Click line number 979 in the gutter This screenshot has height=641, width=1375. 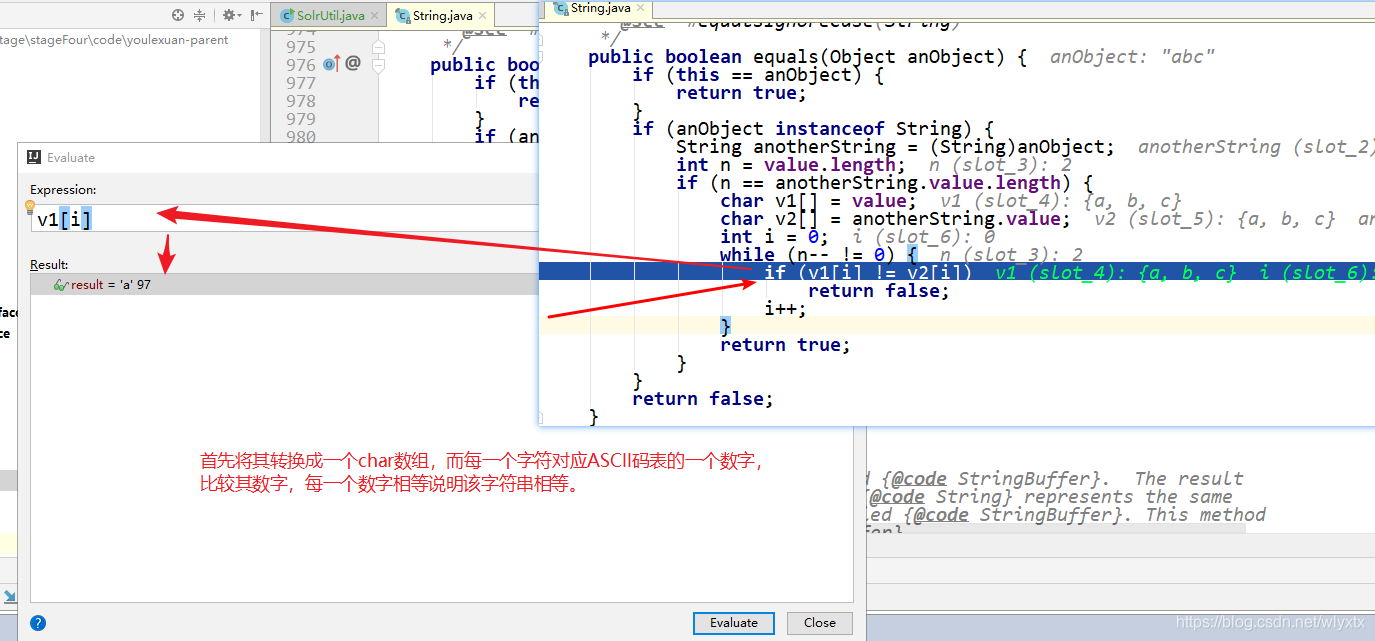click(x=301, y=119)
